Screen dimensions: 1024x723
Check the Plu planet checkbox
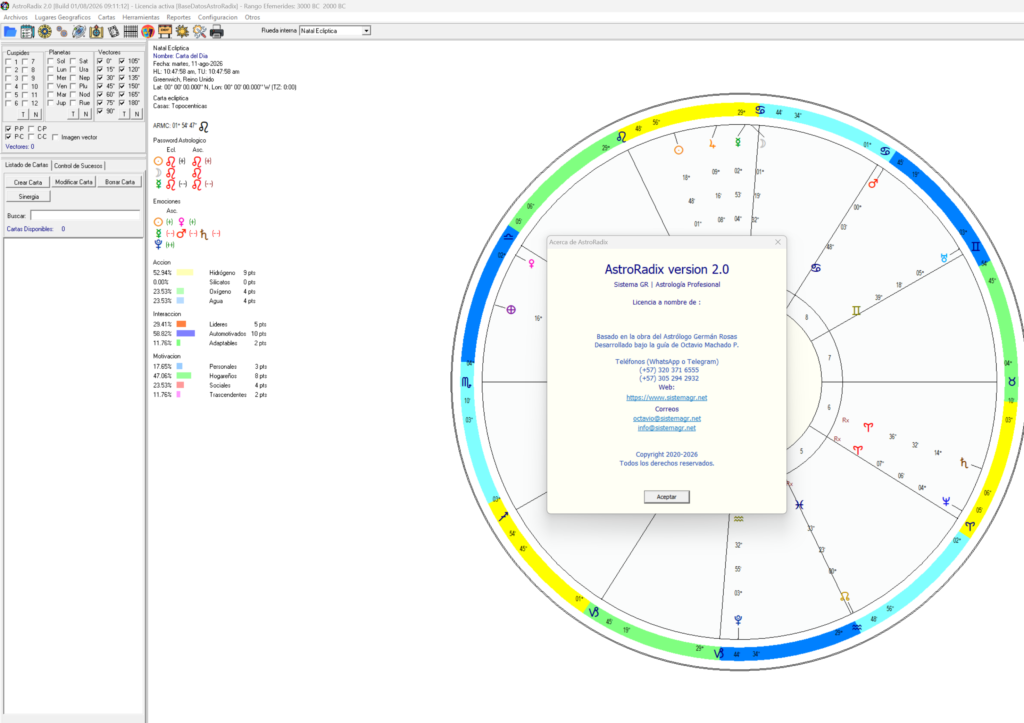click(73, 86)
